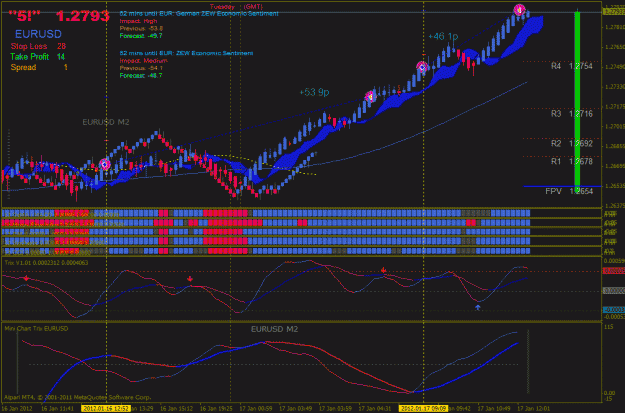
Task: Click the Take Profit 14 label
Action: [x=37, y=57]
